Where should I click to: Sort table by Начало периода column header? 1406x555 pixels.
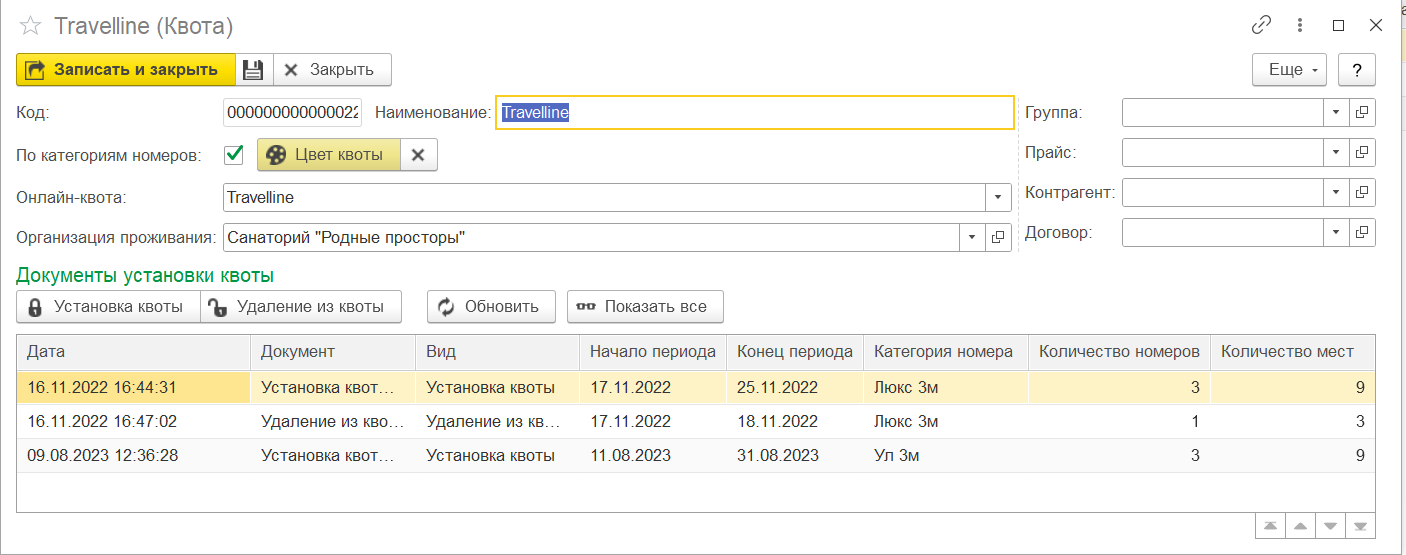pos(652,352)
